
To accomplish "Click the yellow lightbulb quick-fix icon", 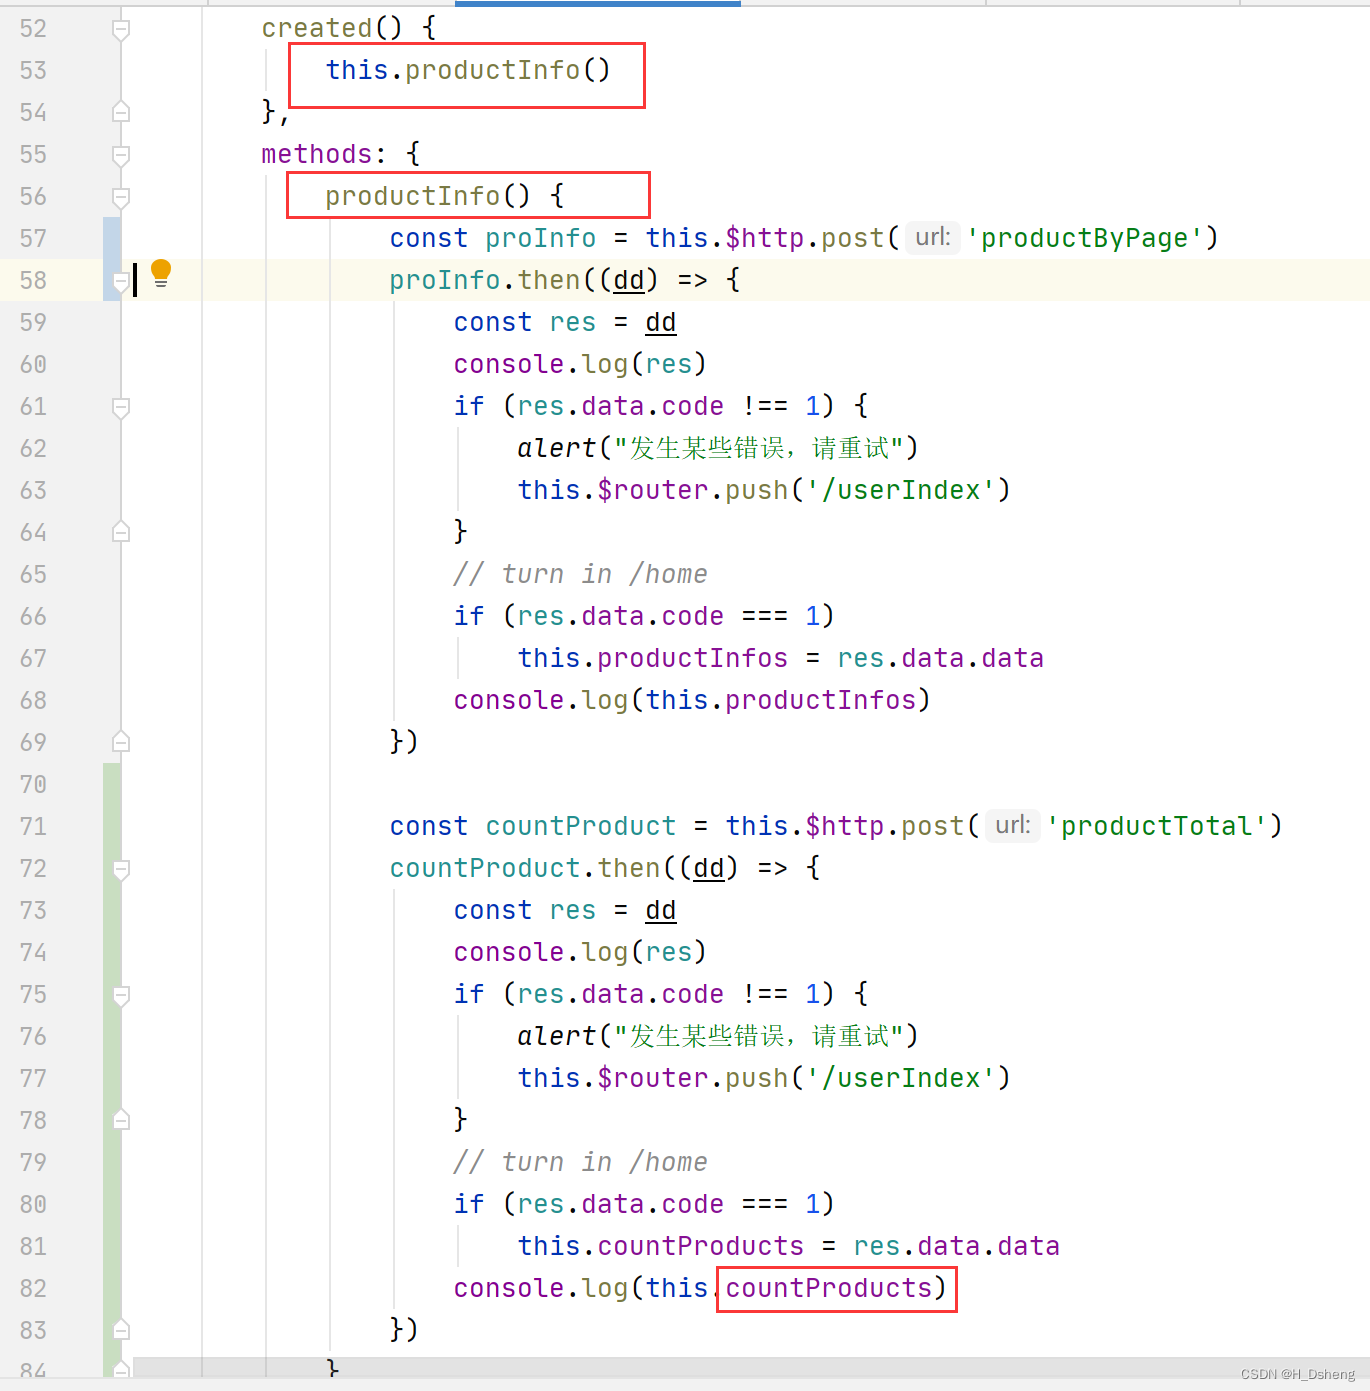I will coord(161,273).
